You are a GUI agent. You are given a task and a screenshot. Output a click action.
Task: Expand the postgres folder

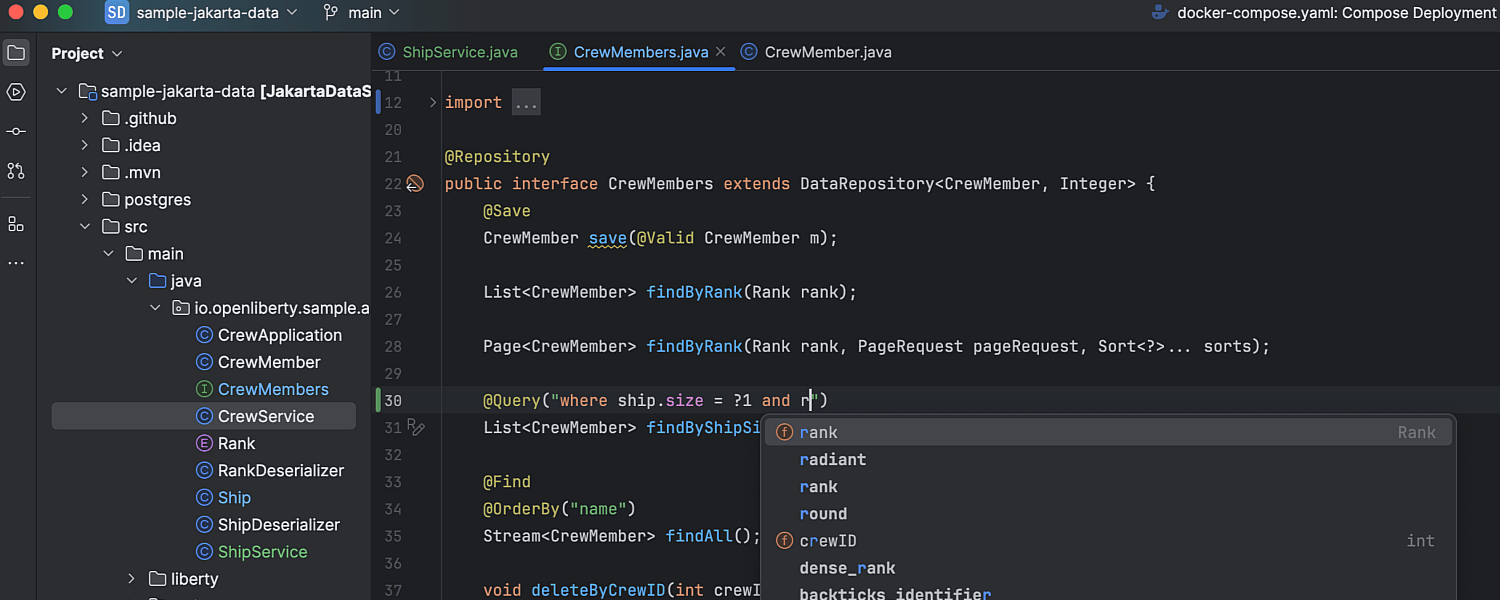pos(85,200)
